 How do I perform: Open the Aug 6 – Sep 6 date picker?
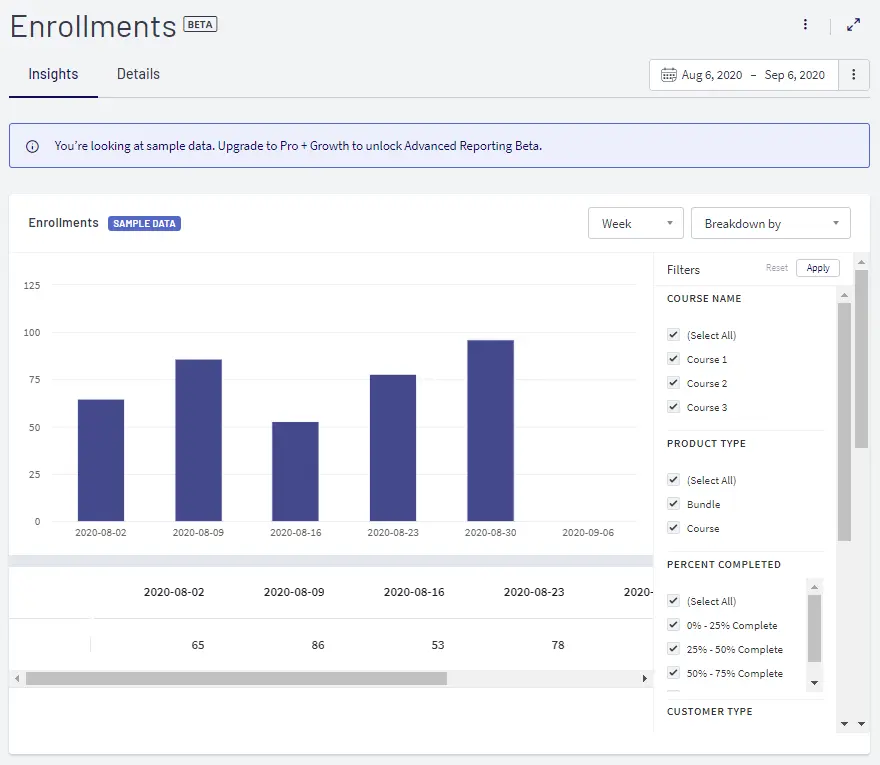point(753,75)
